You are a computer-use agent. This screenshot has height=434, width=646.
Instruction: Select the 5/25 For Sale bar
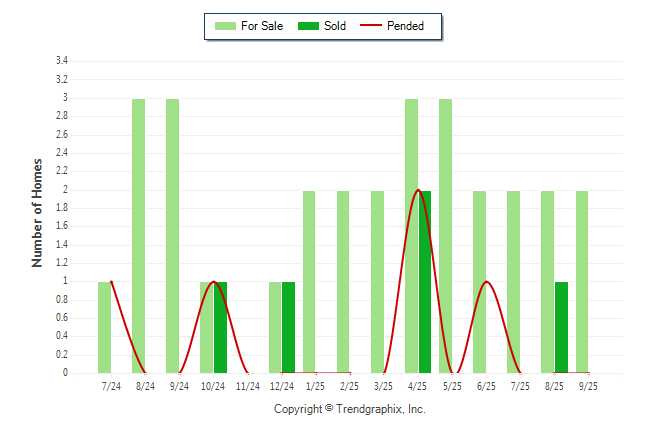tap(445, 236)
